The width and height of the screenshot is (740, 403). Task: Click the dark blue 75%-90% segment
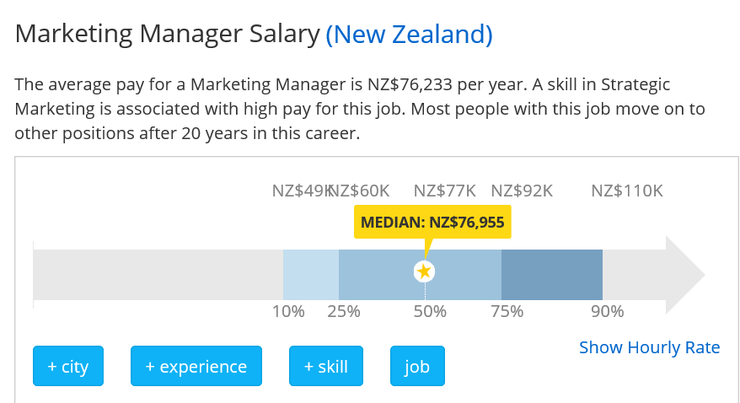[x=552, y=275]
